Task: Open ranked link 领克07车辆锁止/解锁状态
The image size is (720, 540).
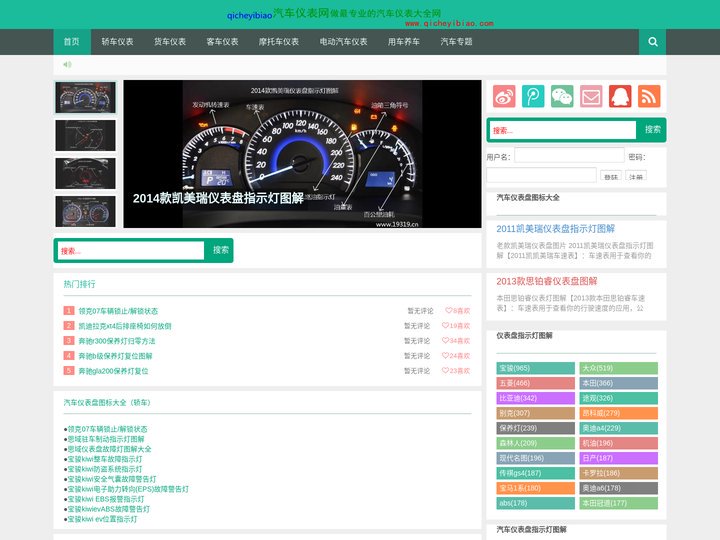Action: (x=118, y=311)
